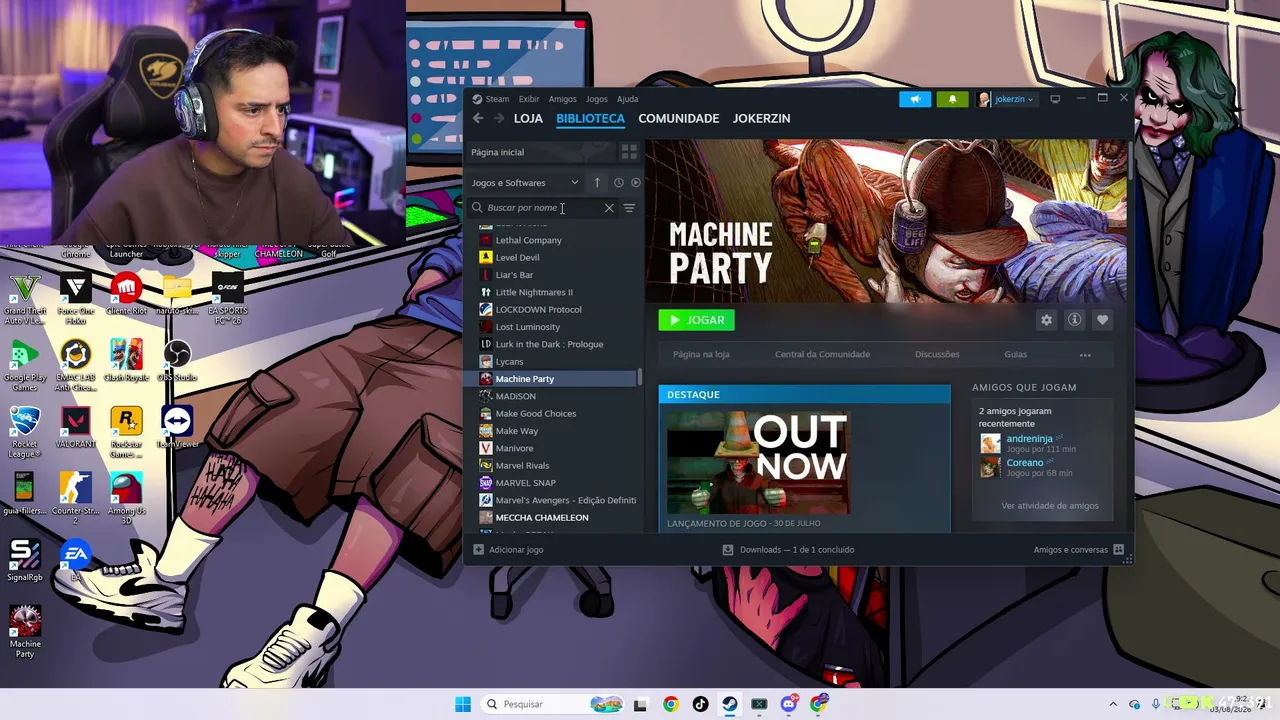Click the OBS Studio desktop icon
This screenshot has height=720, width=1280.
click(176, 360)
